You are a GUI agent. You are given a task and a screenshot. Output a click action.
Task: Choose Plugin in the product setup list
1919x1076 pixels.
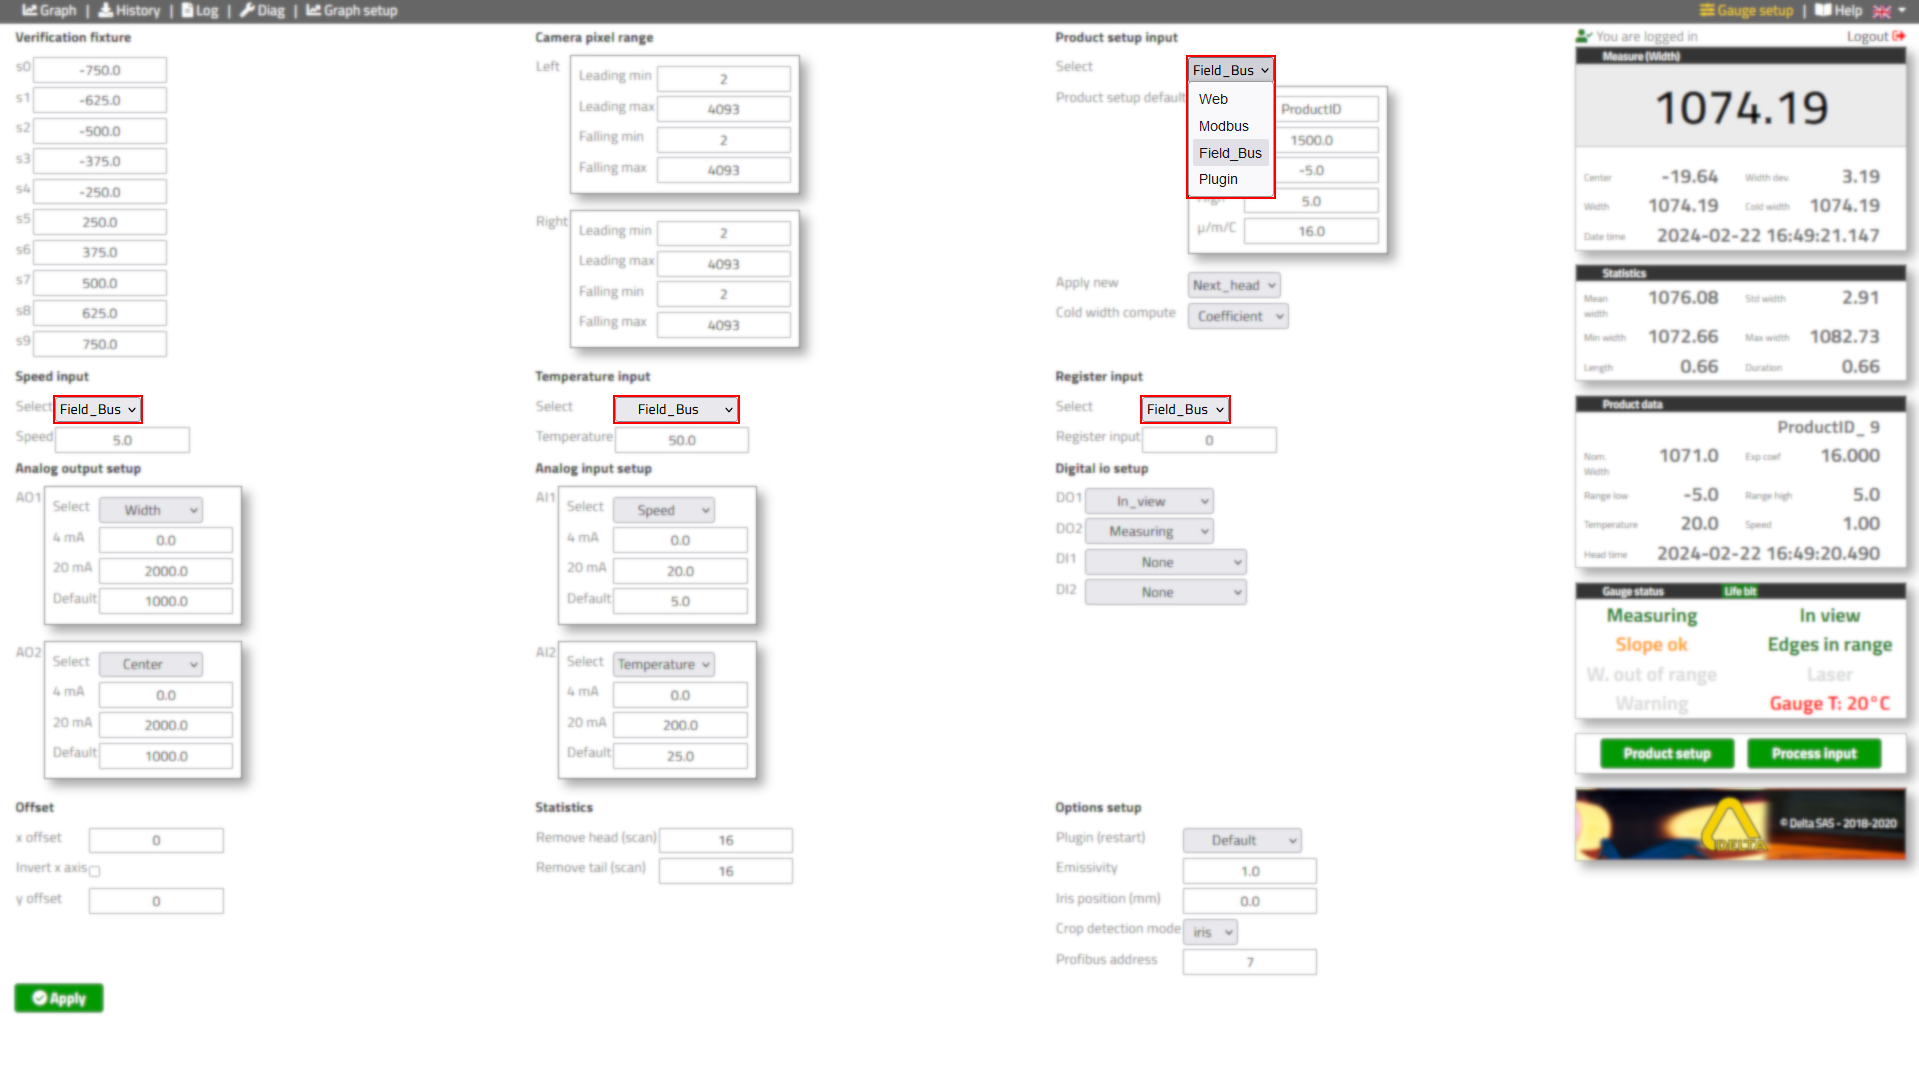[x=1218, y=179]
